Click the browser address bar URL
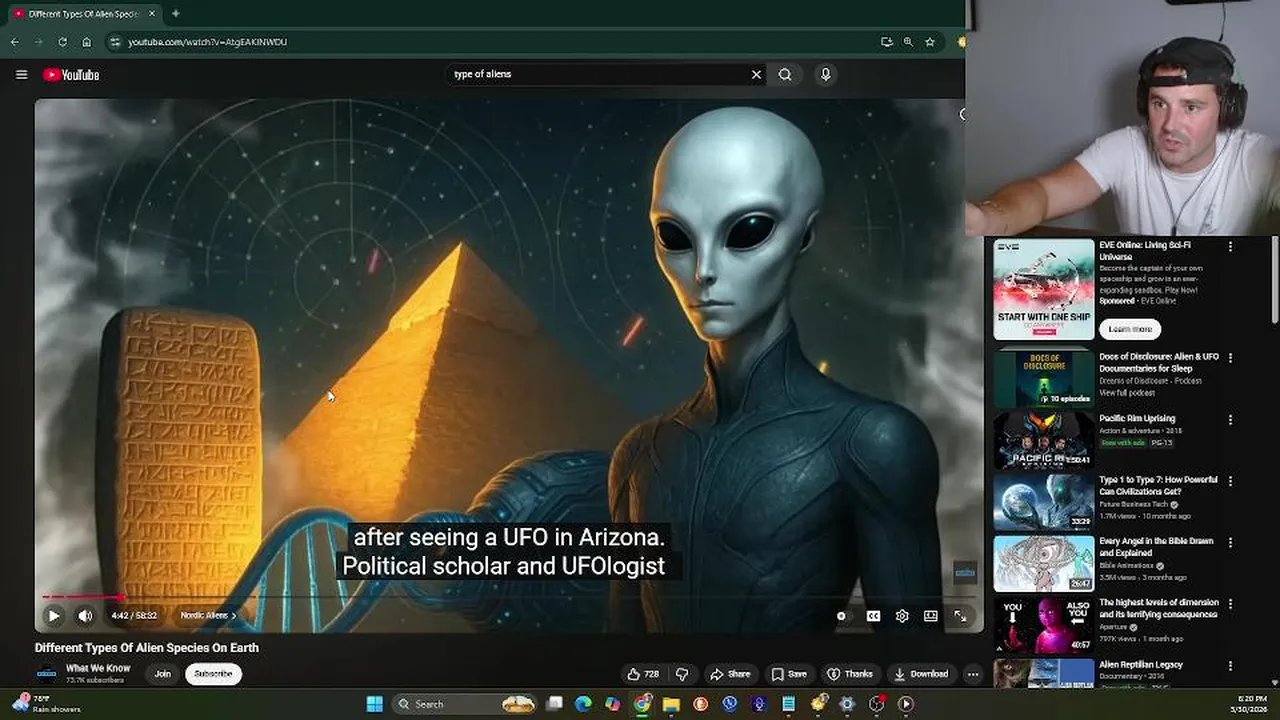 [x=207, y=42]
